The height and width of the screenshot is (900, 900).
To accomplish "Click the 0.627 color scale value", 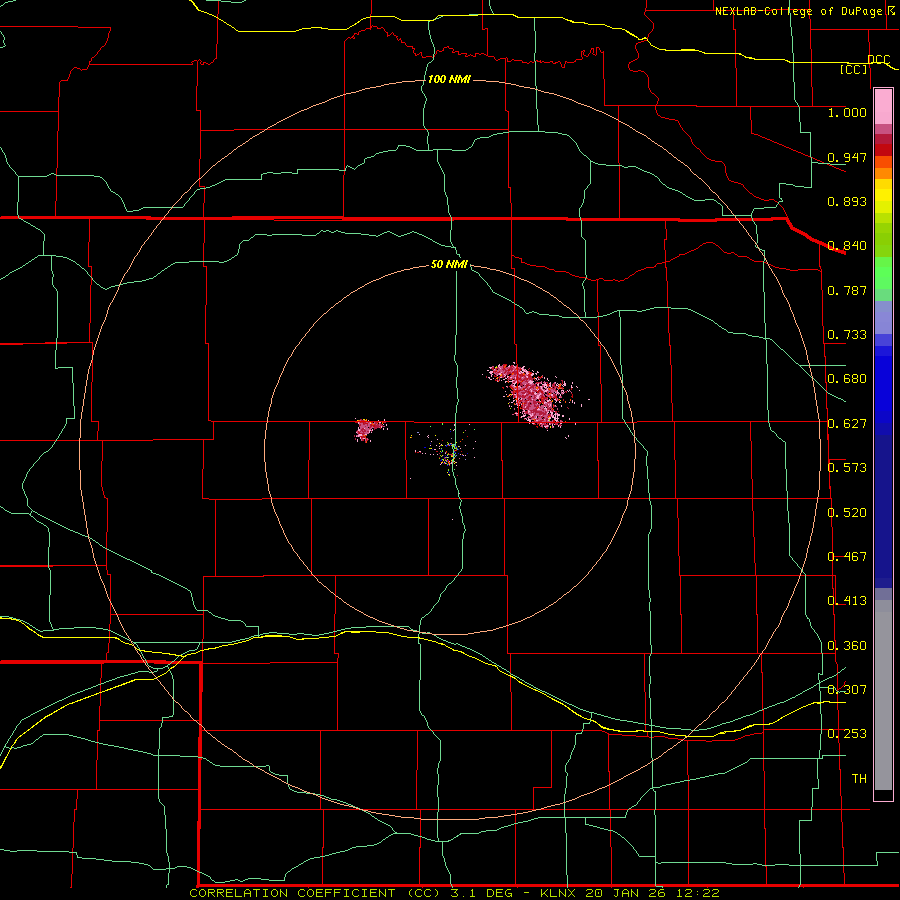I will click(847, 424).
